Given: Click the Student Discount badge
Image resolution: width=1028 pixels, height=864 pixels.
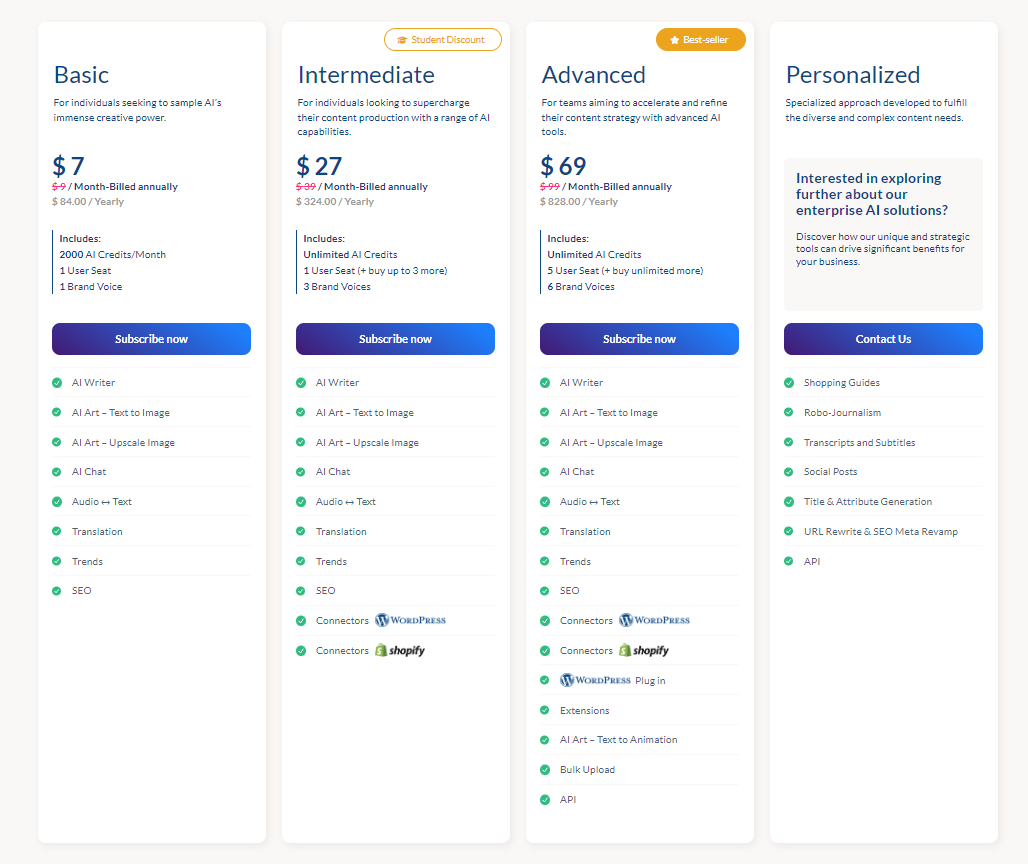Looking at the screenshot, I should pyautogui.click(x=443, y=40).
